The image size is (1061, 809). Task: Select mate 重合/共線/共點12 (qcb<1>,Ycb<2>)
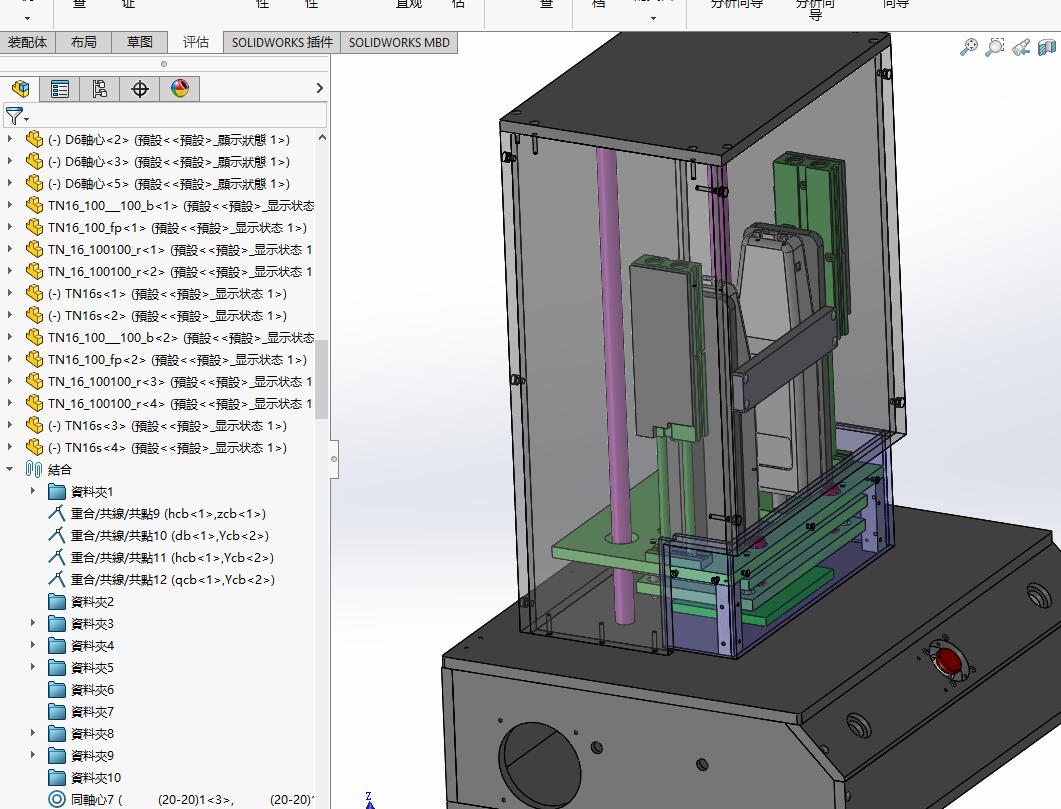click(173, 579)
